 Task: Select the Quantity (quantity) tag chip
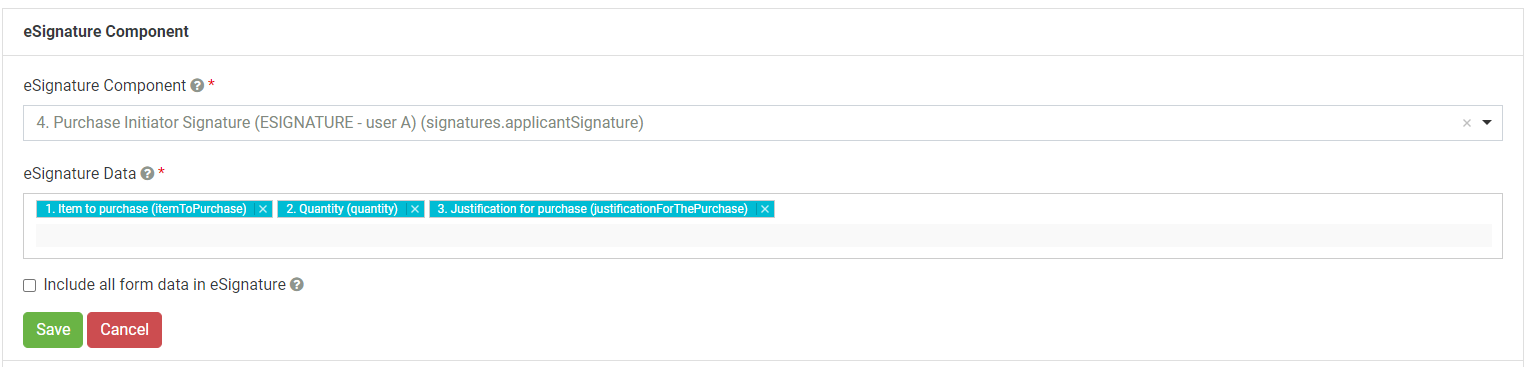342,209
